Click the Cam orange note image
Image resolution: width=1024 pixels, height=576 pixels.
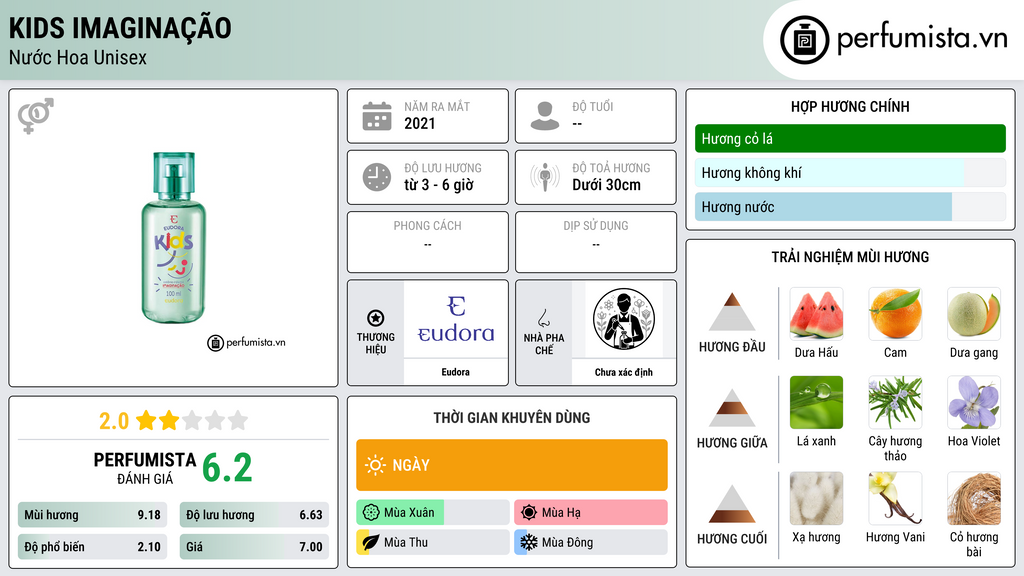895,314
